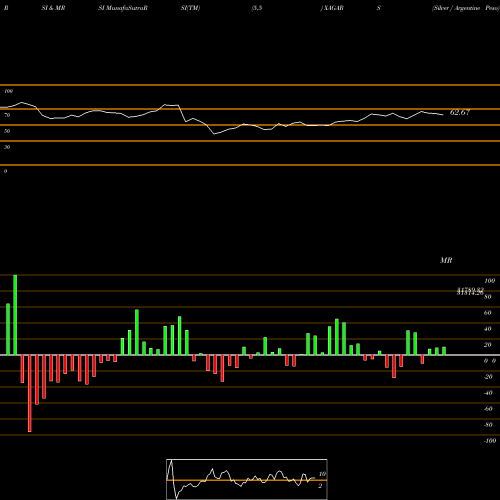The image size is (500, 500).
Task: Click the 'Silver / Argentine Peso' title text
Action: (466, 8)
